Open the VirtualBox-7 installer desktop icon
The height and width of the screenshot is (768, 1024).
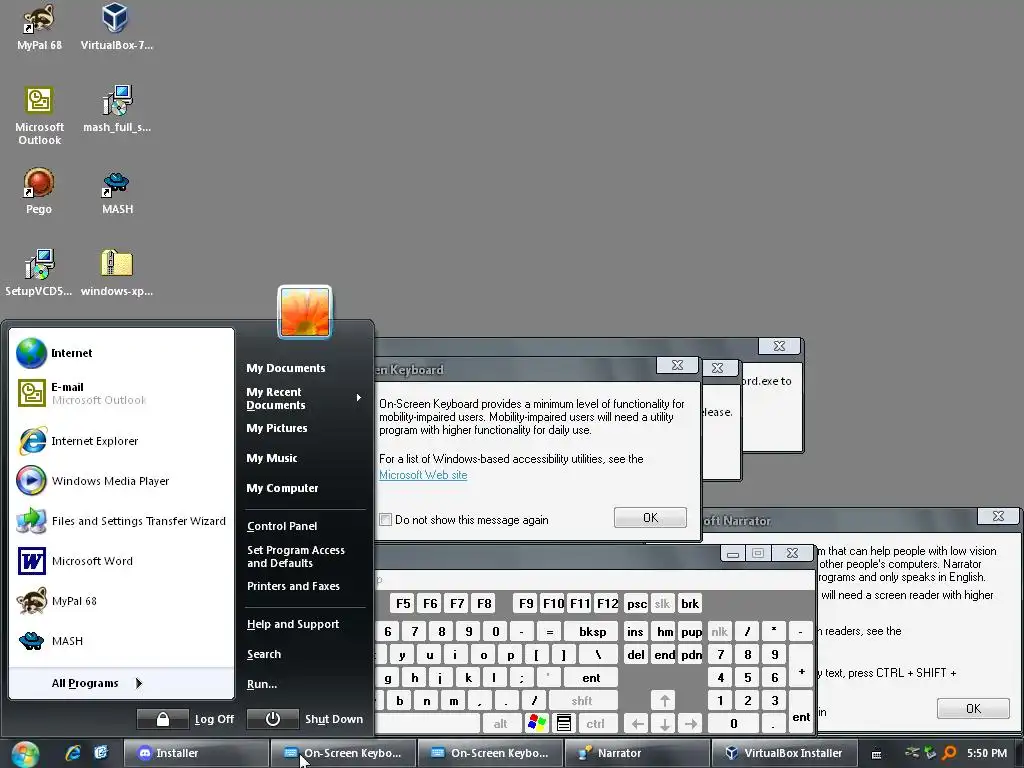116,27
